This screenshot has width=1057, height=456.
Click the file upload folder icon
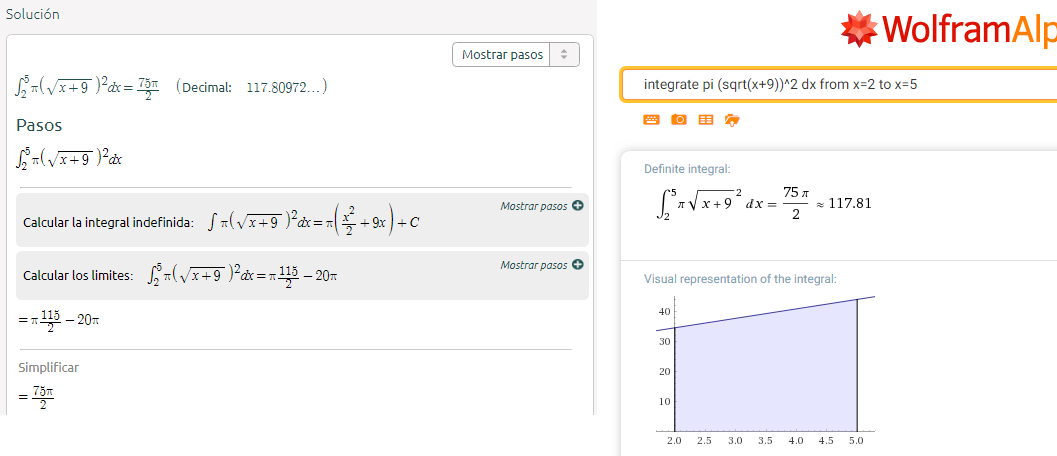coord(731,120)
